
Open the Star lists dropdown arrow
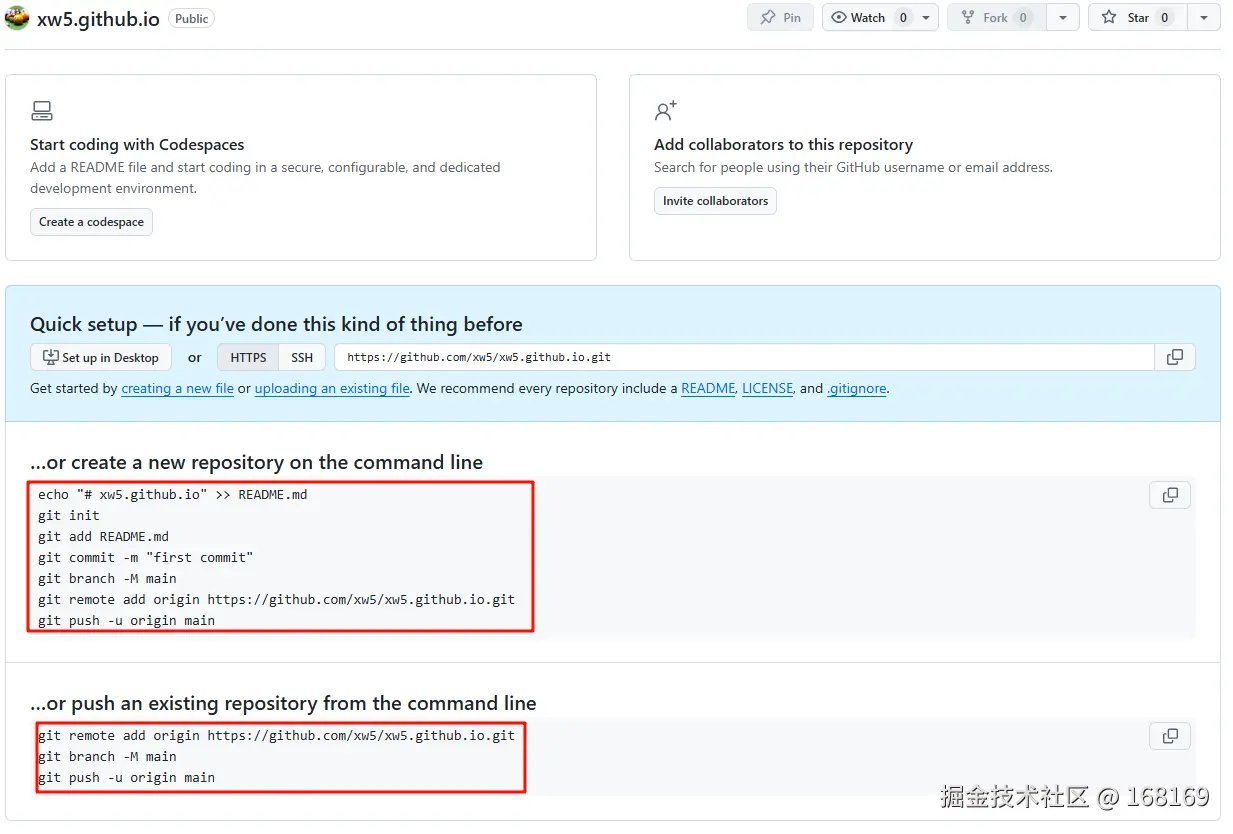click(x=1204, y=18)
